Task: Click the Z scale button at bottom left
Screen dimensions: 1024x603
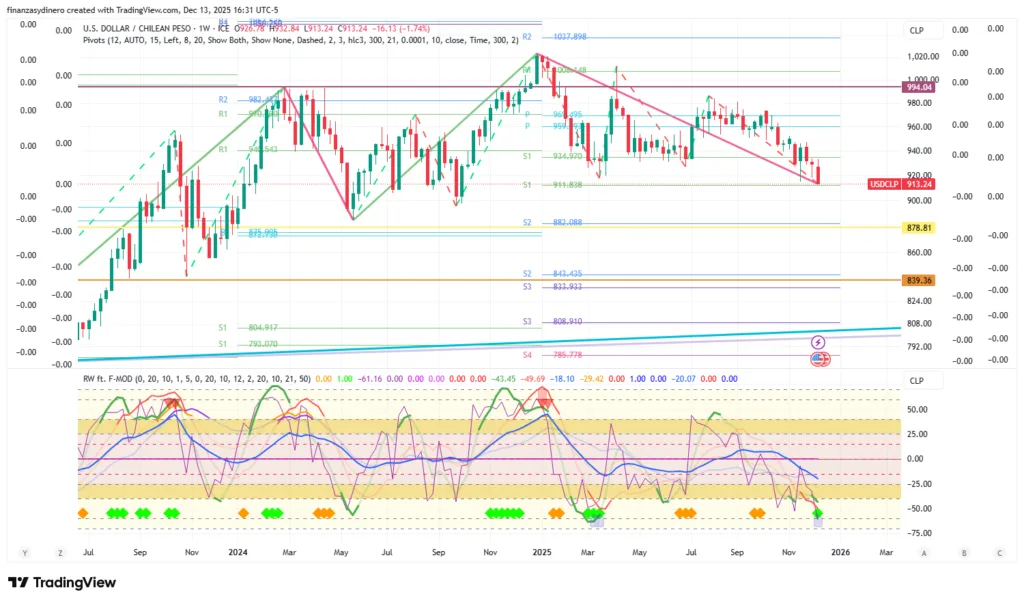Action: click(60, 552)
